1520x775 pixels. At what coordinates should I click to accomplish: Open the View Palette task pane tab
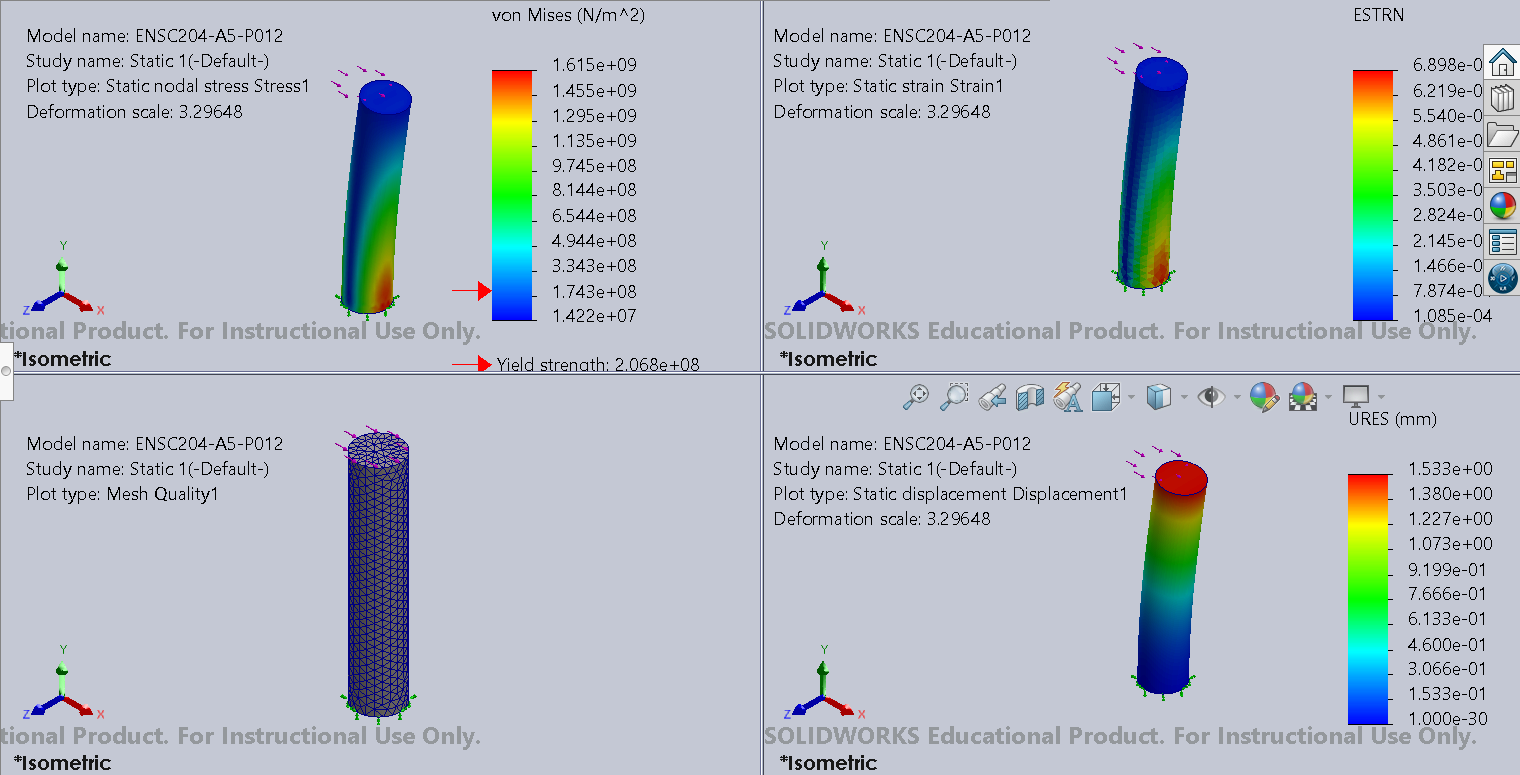[x=1502, y=170]
